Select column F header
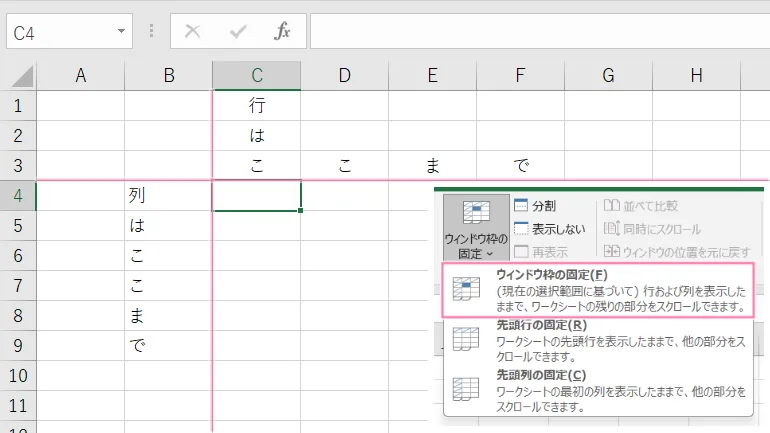 pyautogui.click(x=520, y=76)
